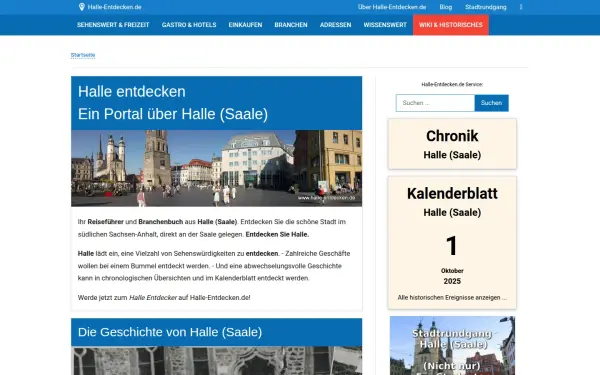Open the three-dot overflow menu in top bar
The height and width of the screenshot is (375, 600).
tap(521, 7)
